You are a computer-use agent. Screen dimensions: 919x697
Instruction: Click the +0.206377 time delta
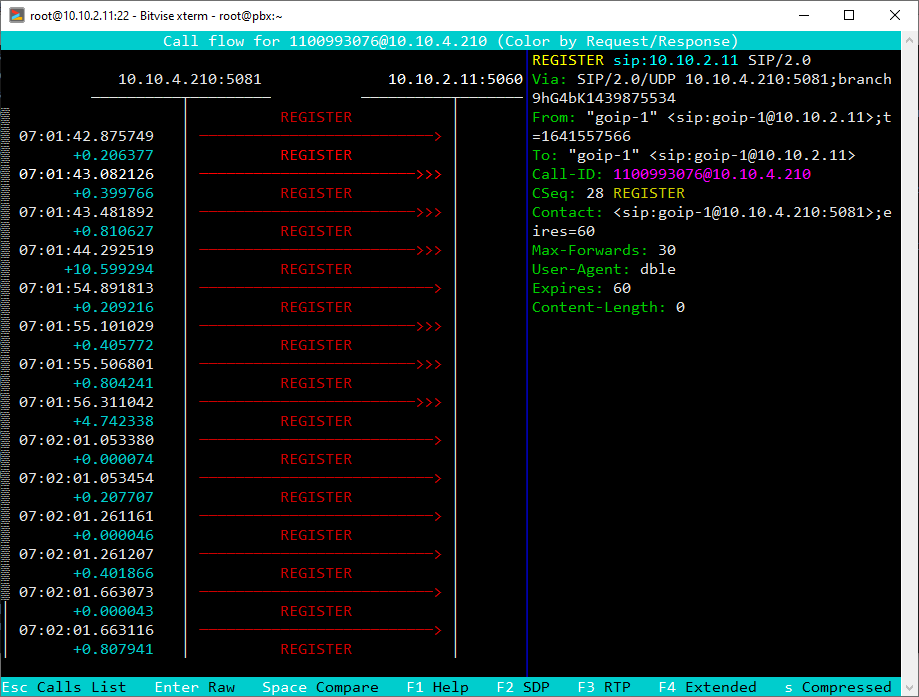point(113,155)
